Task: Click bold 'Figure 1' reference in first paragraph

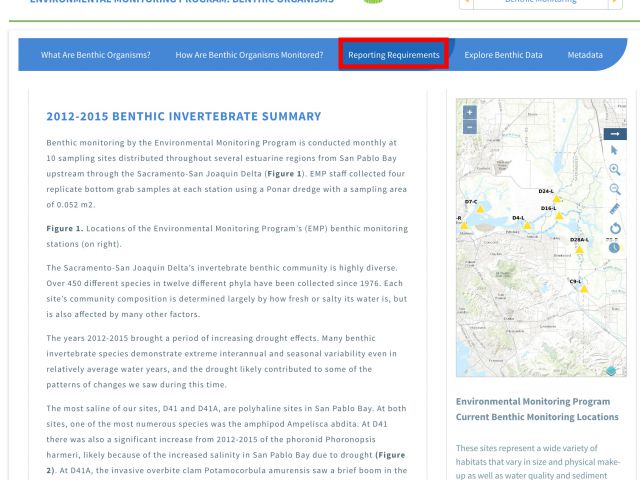Action: coord(284,173)
